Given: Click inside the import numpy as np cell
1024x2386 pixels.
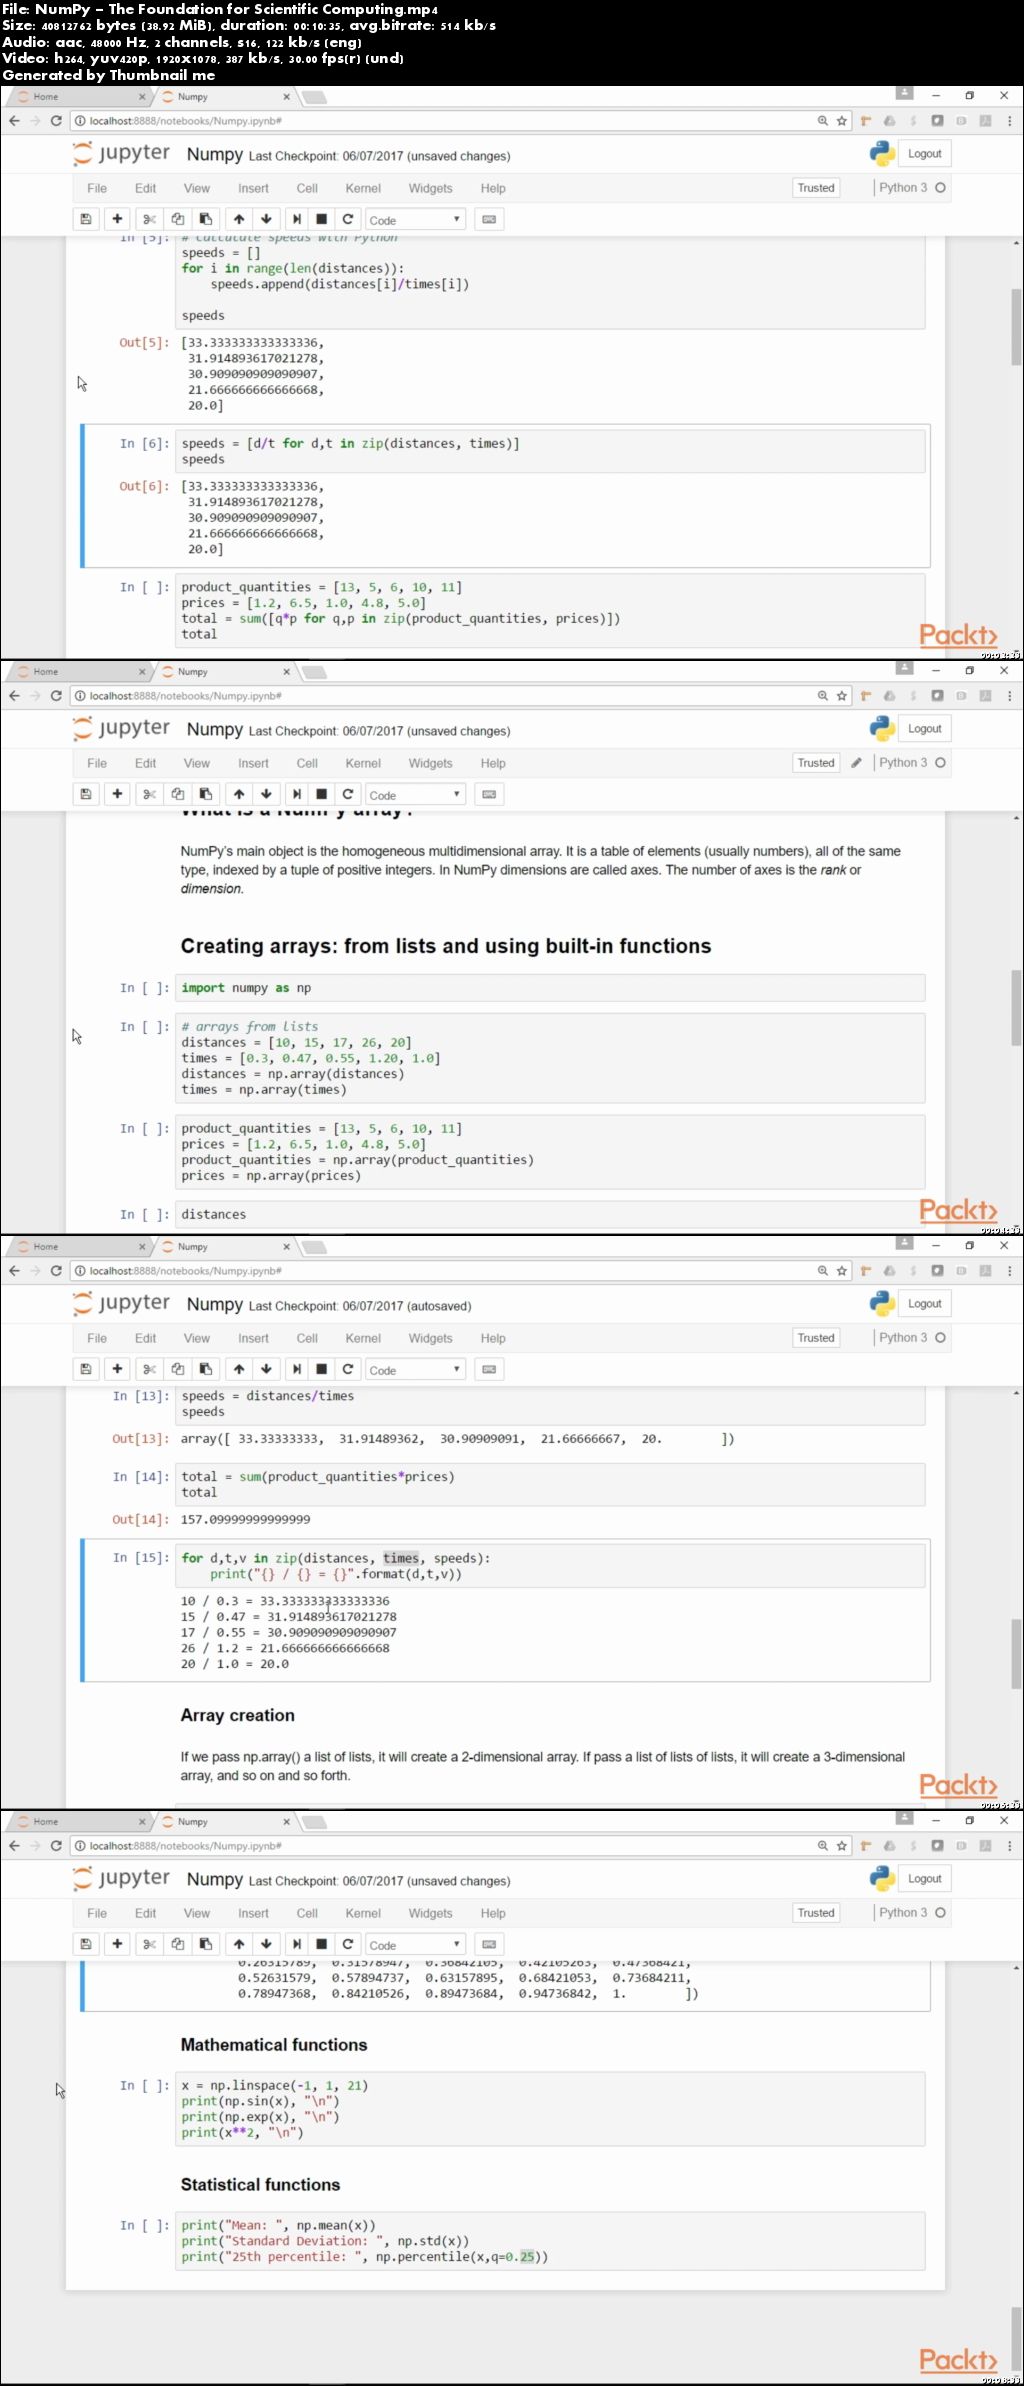Looking at the screenshot, I should tap(548, 988).
